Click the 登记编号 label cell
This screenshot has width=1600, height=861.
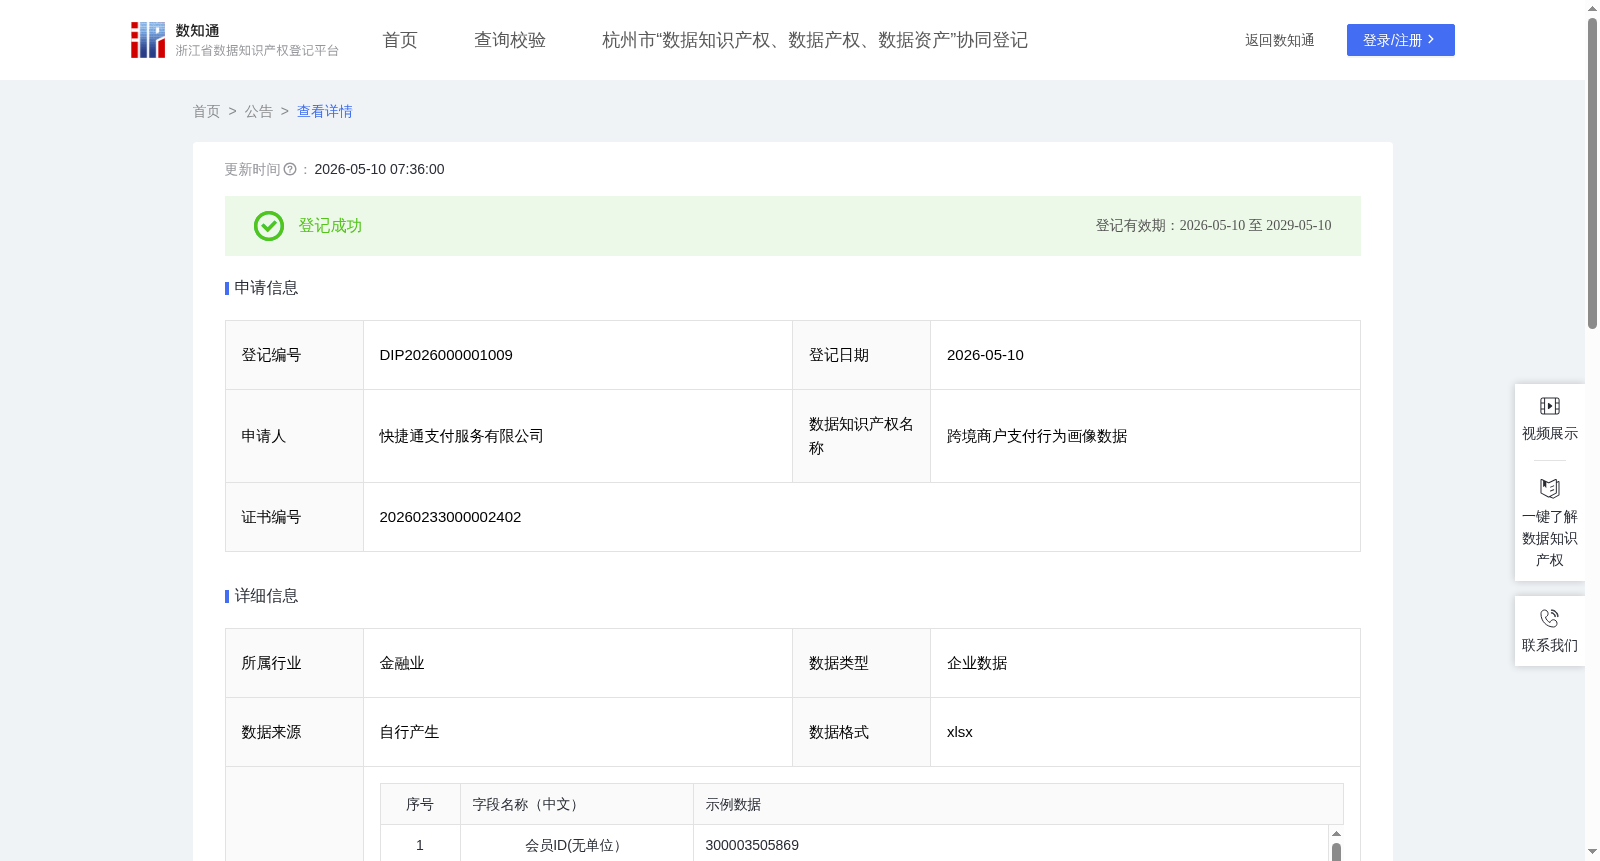[294, 355]
